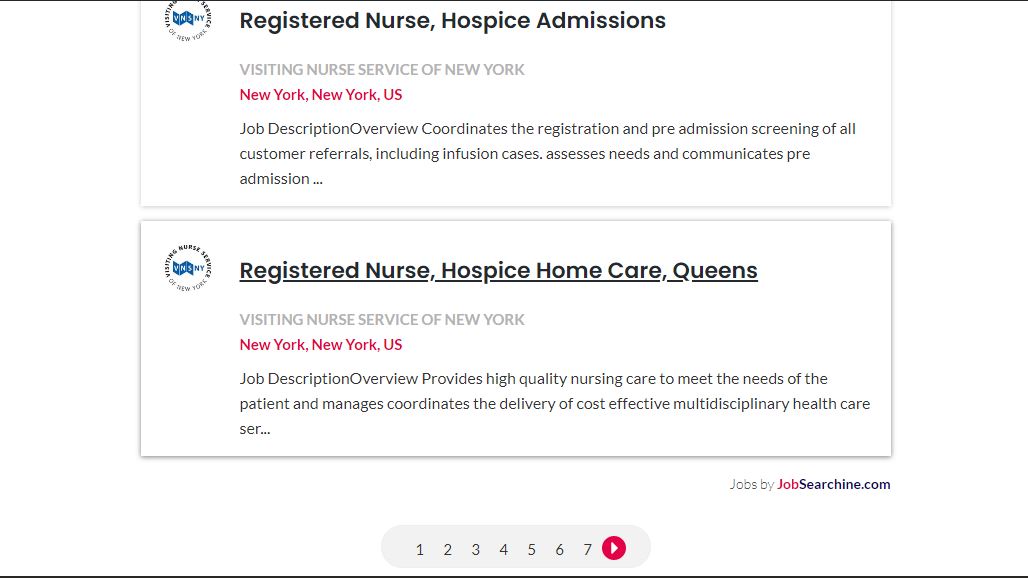
Task: Visit the JobSearchine.com link
Action: pyautogui.click(x=833, y=484)
